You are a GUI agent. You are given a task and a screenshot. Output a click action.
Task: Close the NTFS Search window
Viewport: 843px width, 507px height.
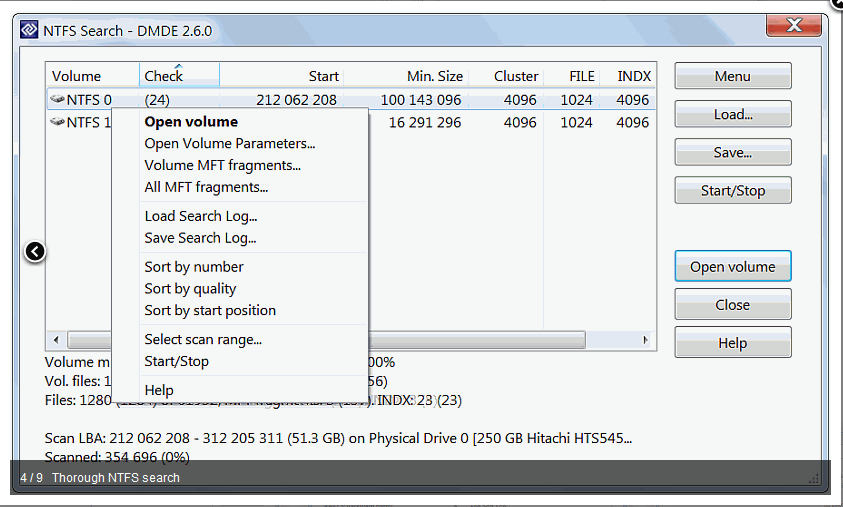pos(794,25)
